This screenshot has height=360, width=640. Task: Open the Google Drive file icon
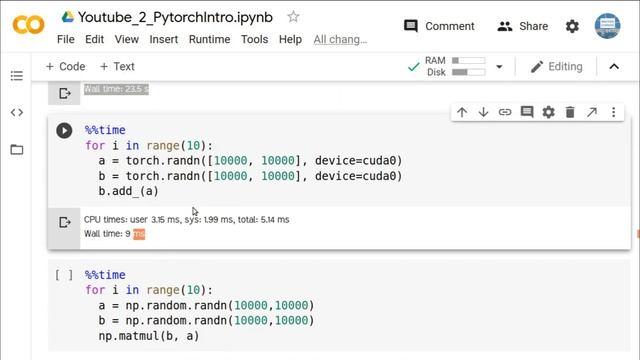67,17
